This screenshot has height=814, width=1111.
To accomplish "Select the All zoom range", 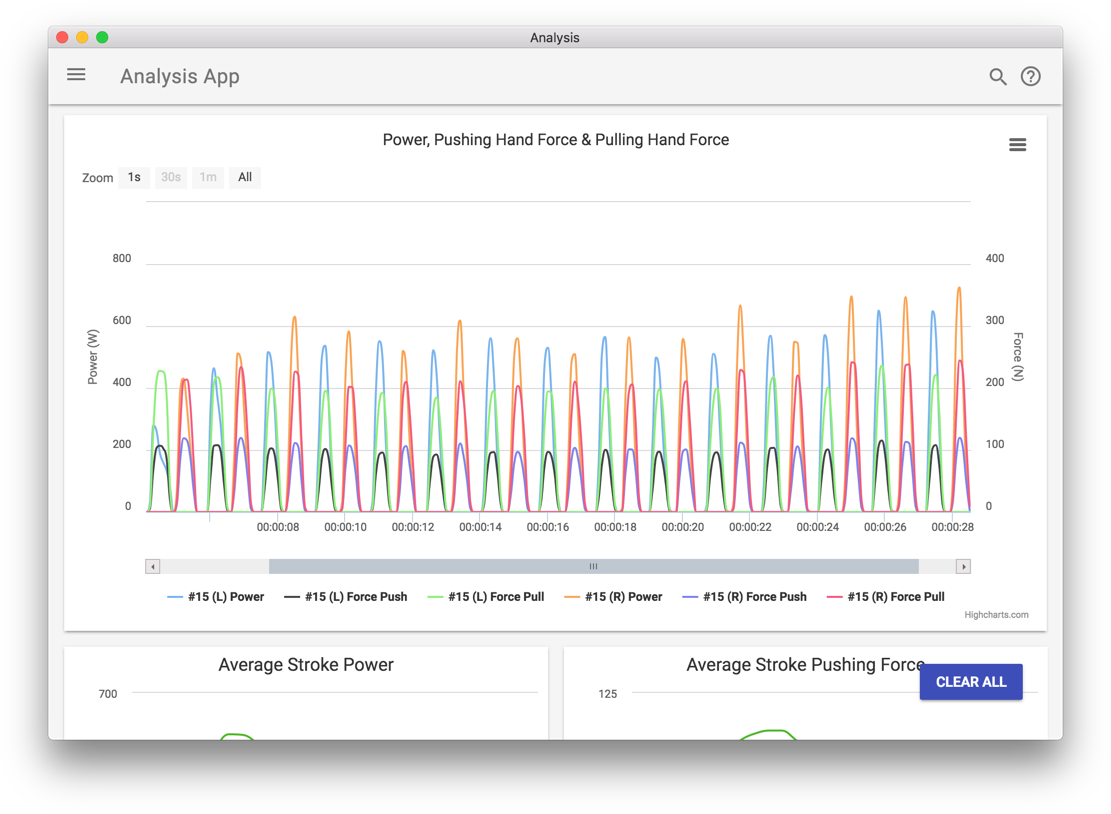I will coord(245,177).
